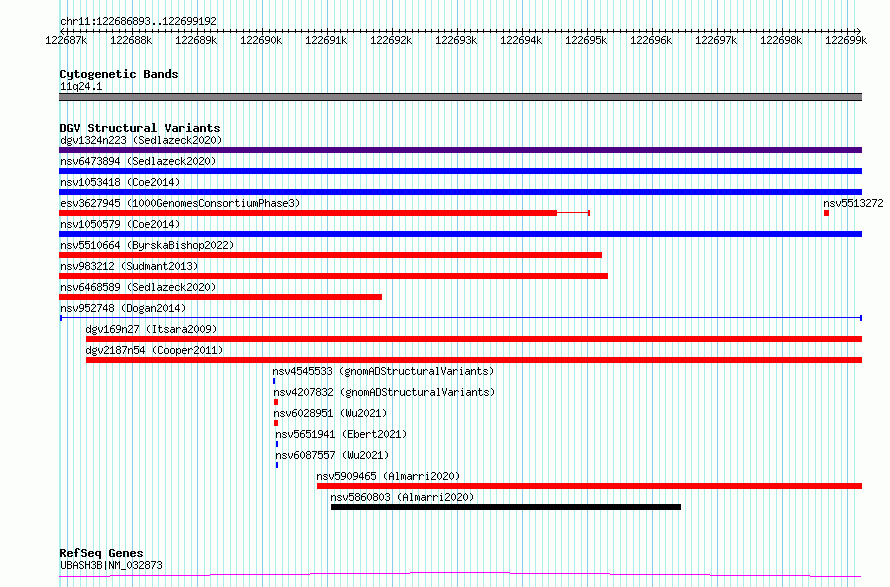Click the purple dgv1324n223 variant bar

pyautogui.click(x=460, y=150)
